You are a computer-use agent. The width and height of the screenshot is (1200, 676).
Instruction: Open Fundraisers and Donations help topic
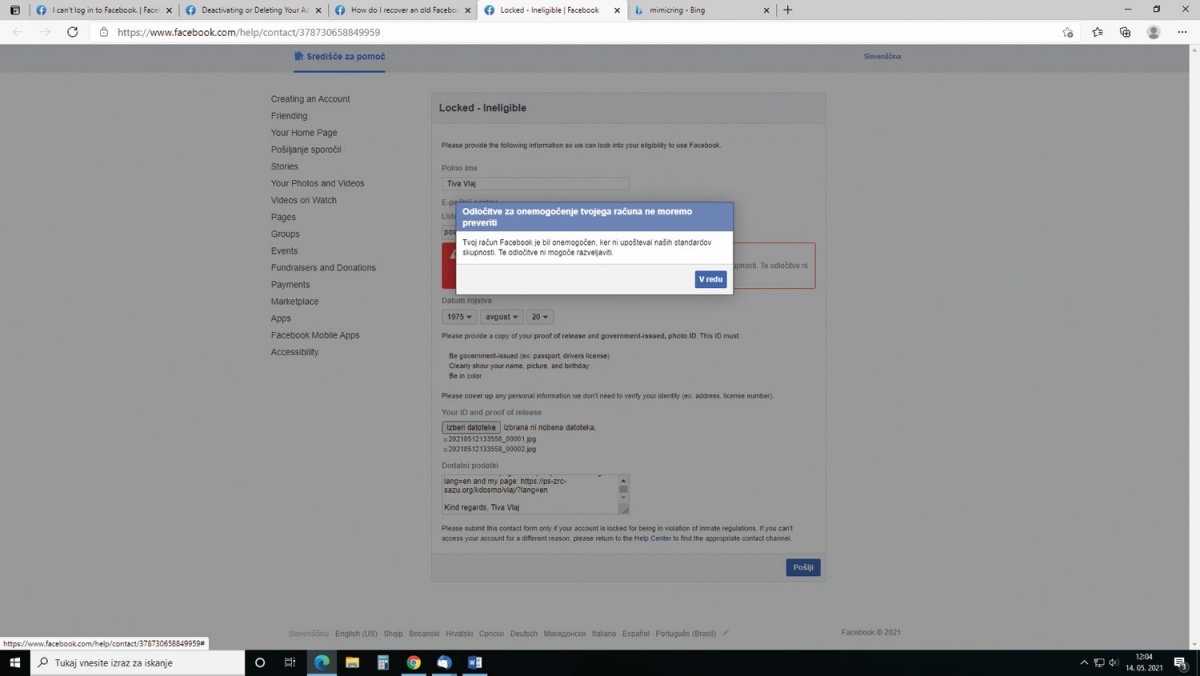(x=323, y=268)
